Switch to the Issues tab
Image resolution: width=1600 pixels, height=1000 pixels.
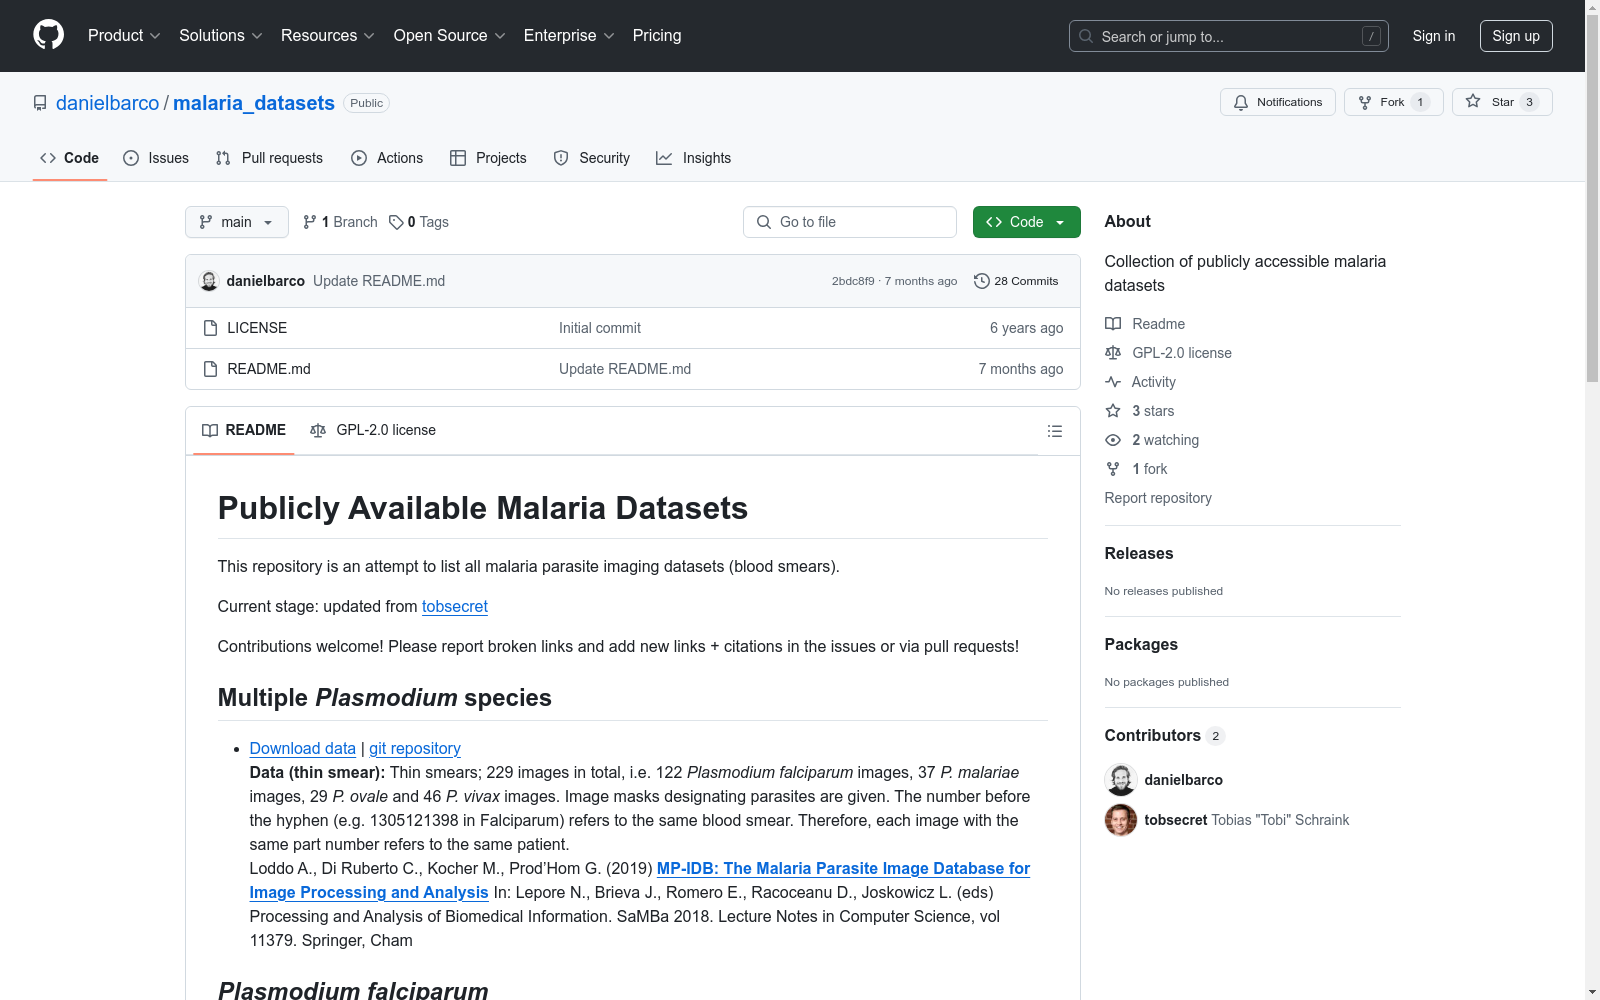(156, 158)
